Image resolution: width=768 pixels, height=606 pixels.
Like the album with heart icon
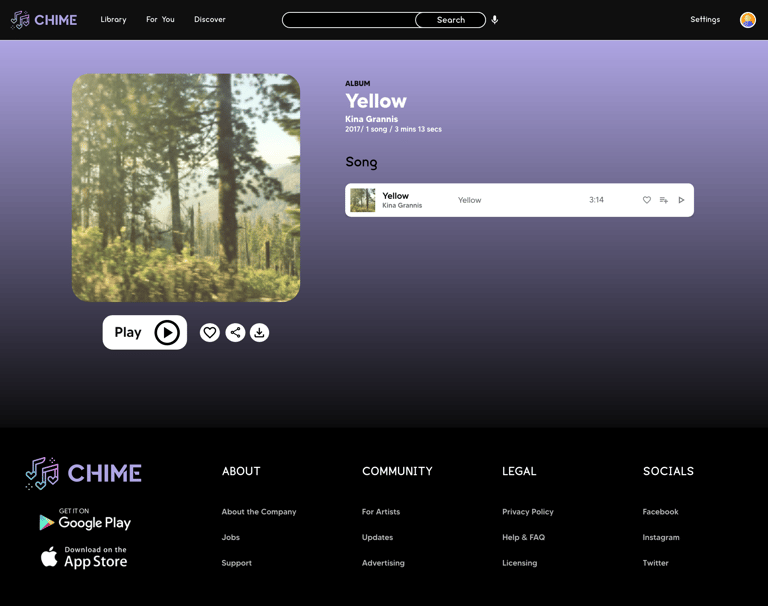click(x=210, y=333)
